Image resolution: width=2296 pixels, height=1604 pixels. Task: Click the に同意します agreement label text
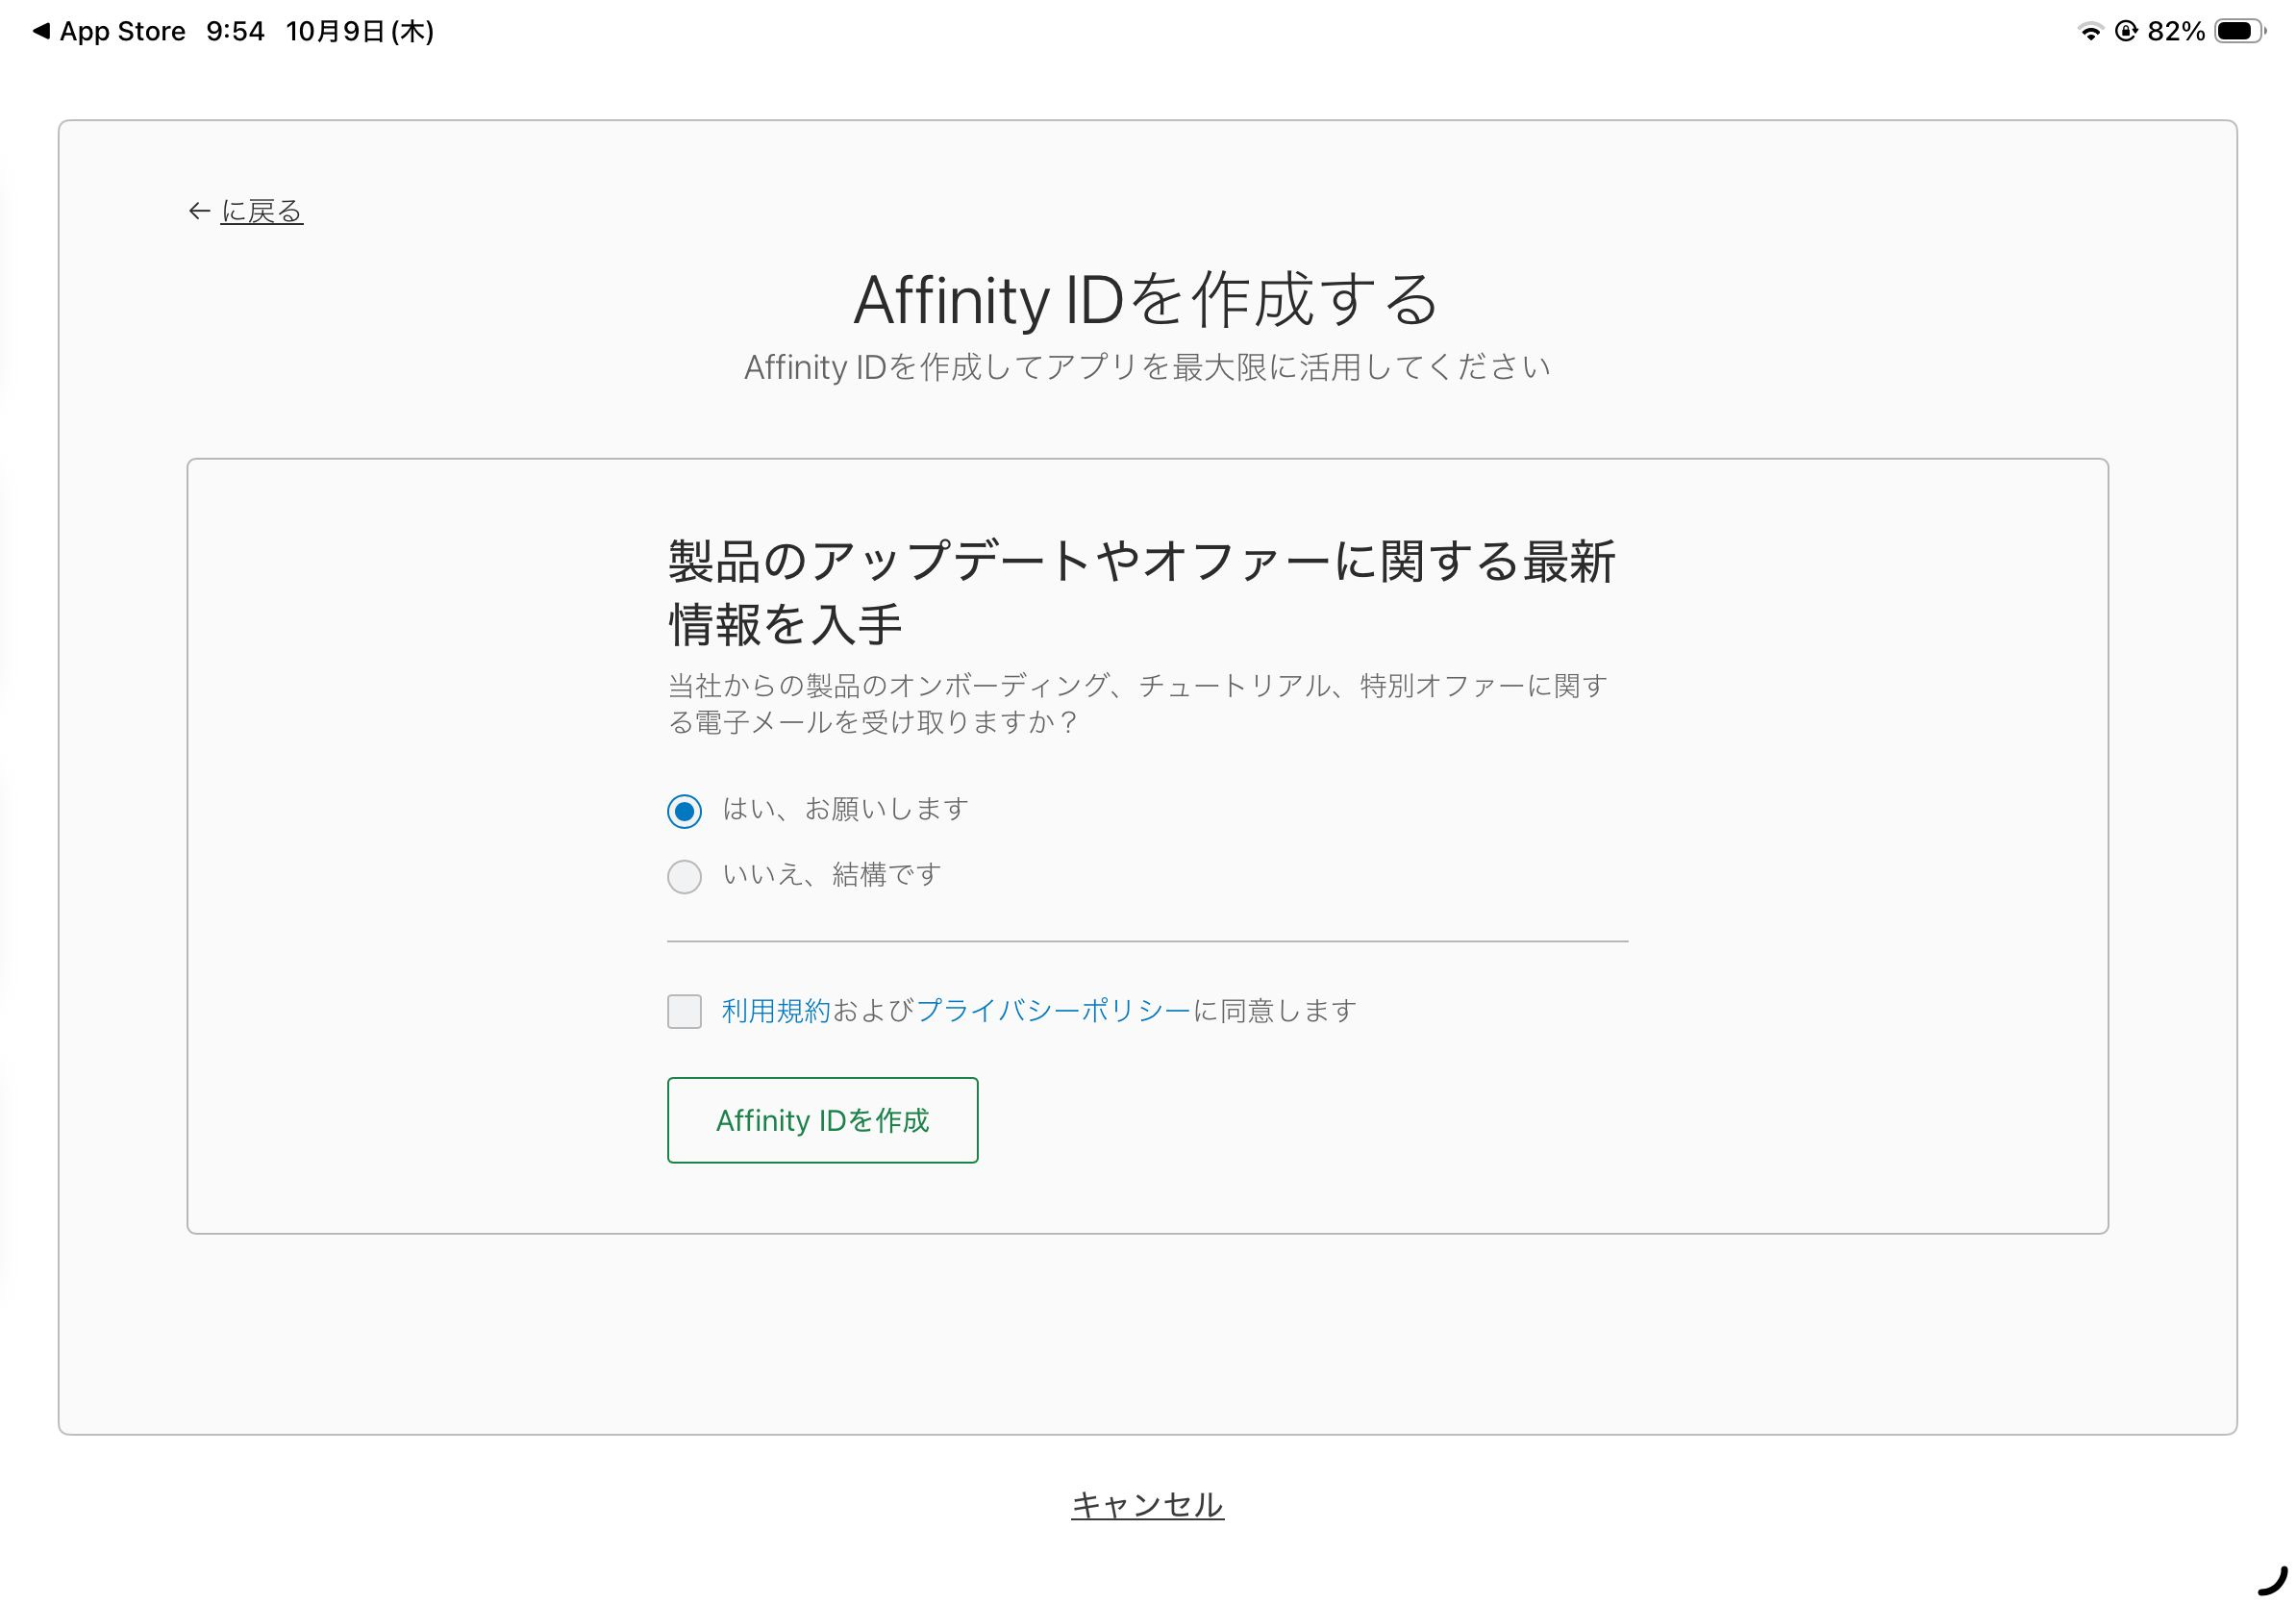click(x=1275, y=1011)
